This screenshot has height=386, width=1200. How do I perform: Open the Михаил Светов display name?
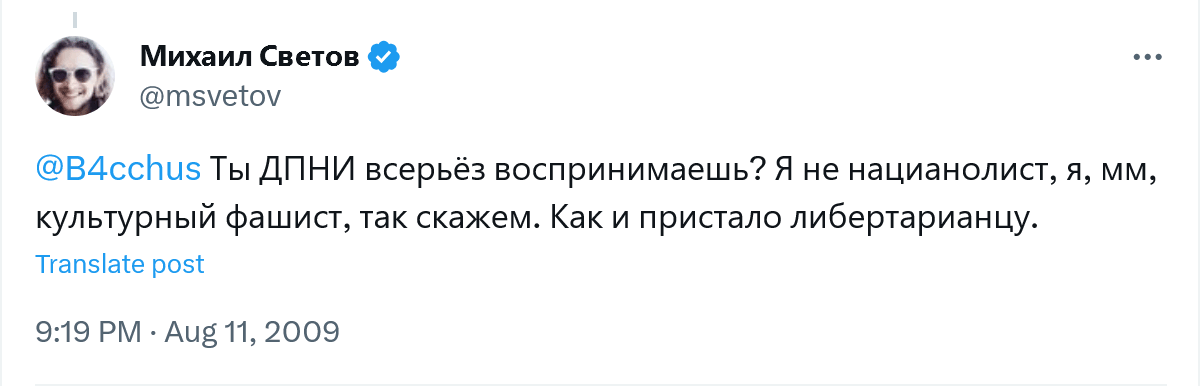coord(250,58)
